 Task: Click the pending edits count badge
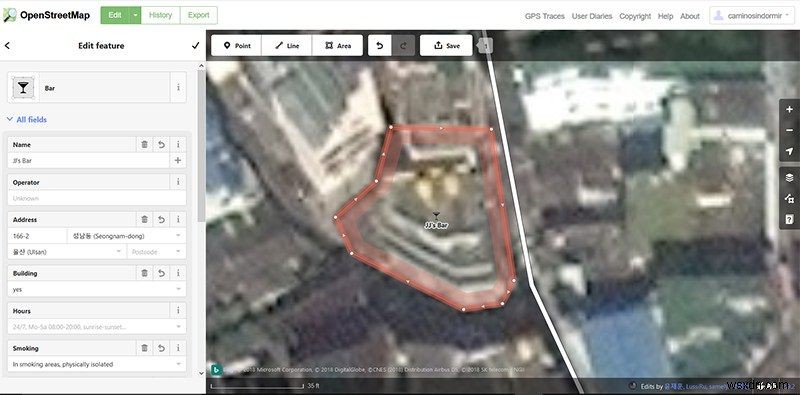click(x=486, y=46)
